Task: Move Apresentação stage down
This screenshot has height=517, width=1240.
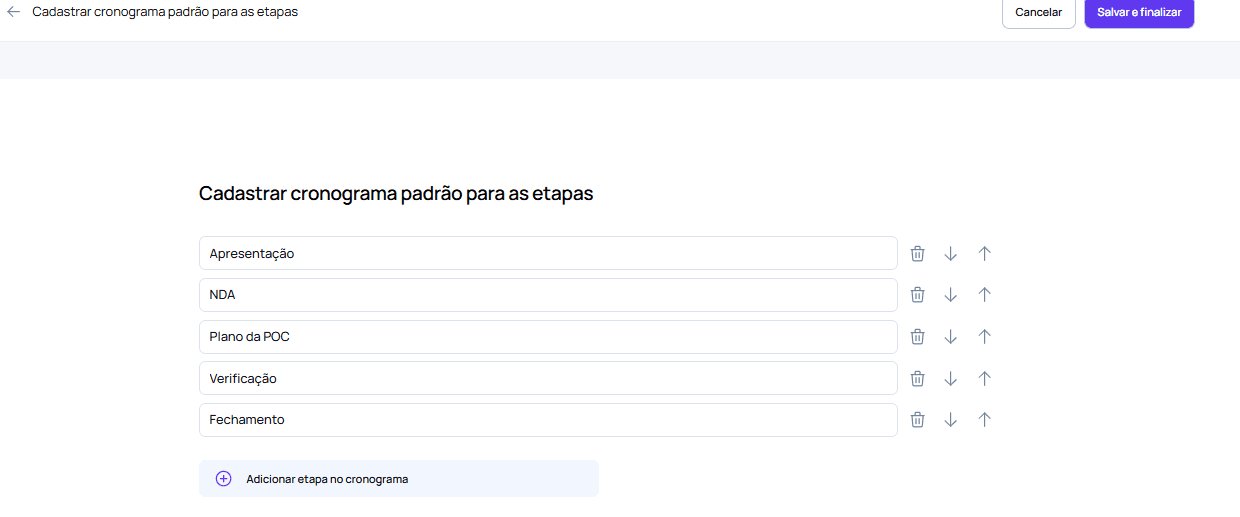Action: pyautogui.click(x=951, y=253)
